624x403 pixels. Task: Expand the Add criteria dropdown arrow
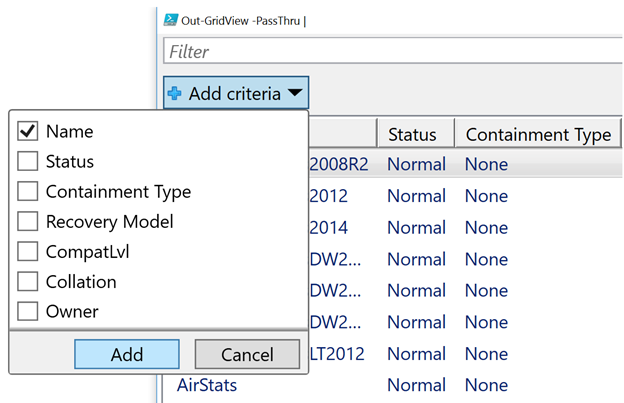pos(294,94)
